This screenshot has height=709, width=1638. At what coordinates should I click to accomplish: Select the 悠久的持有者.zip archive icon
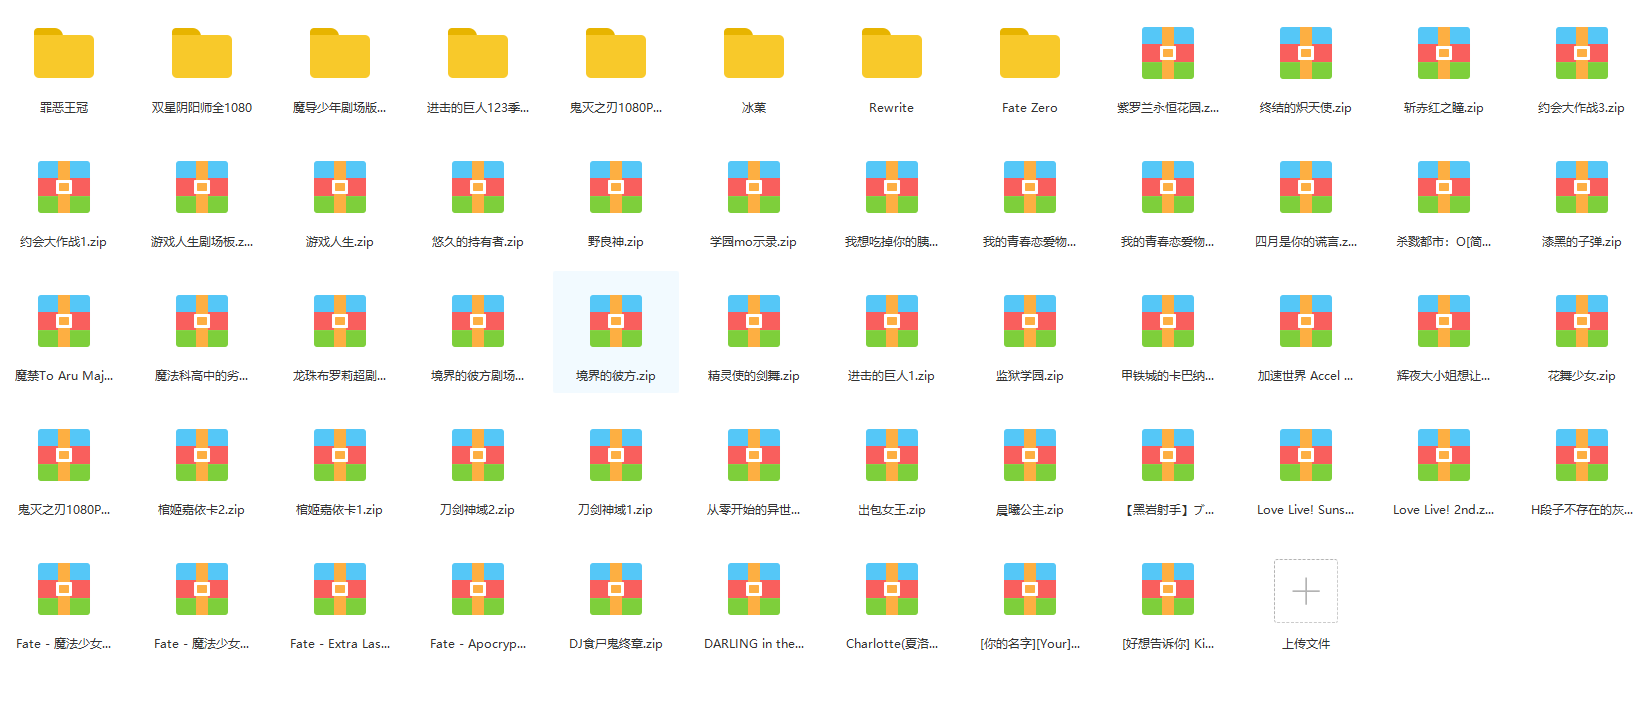coord(478,187)
